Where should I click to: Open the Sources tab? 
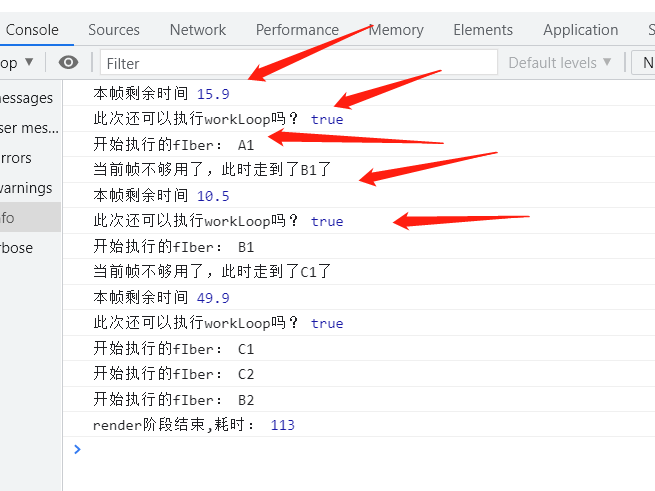114,30
